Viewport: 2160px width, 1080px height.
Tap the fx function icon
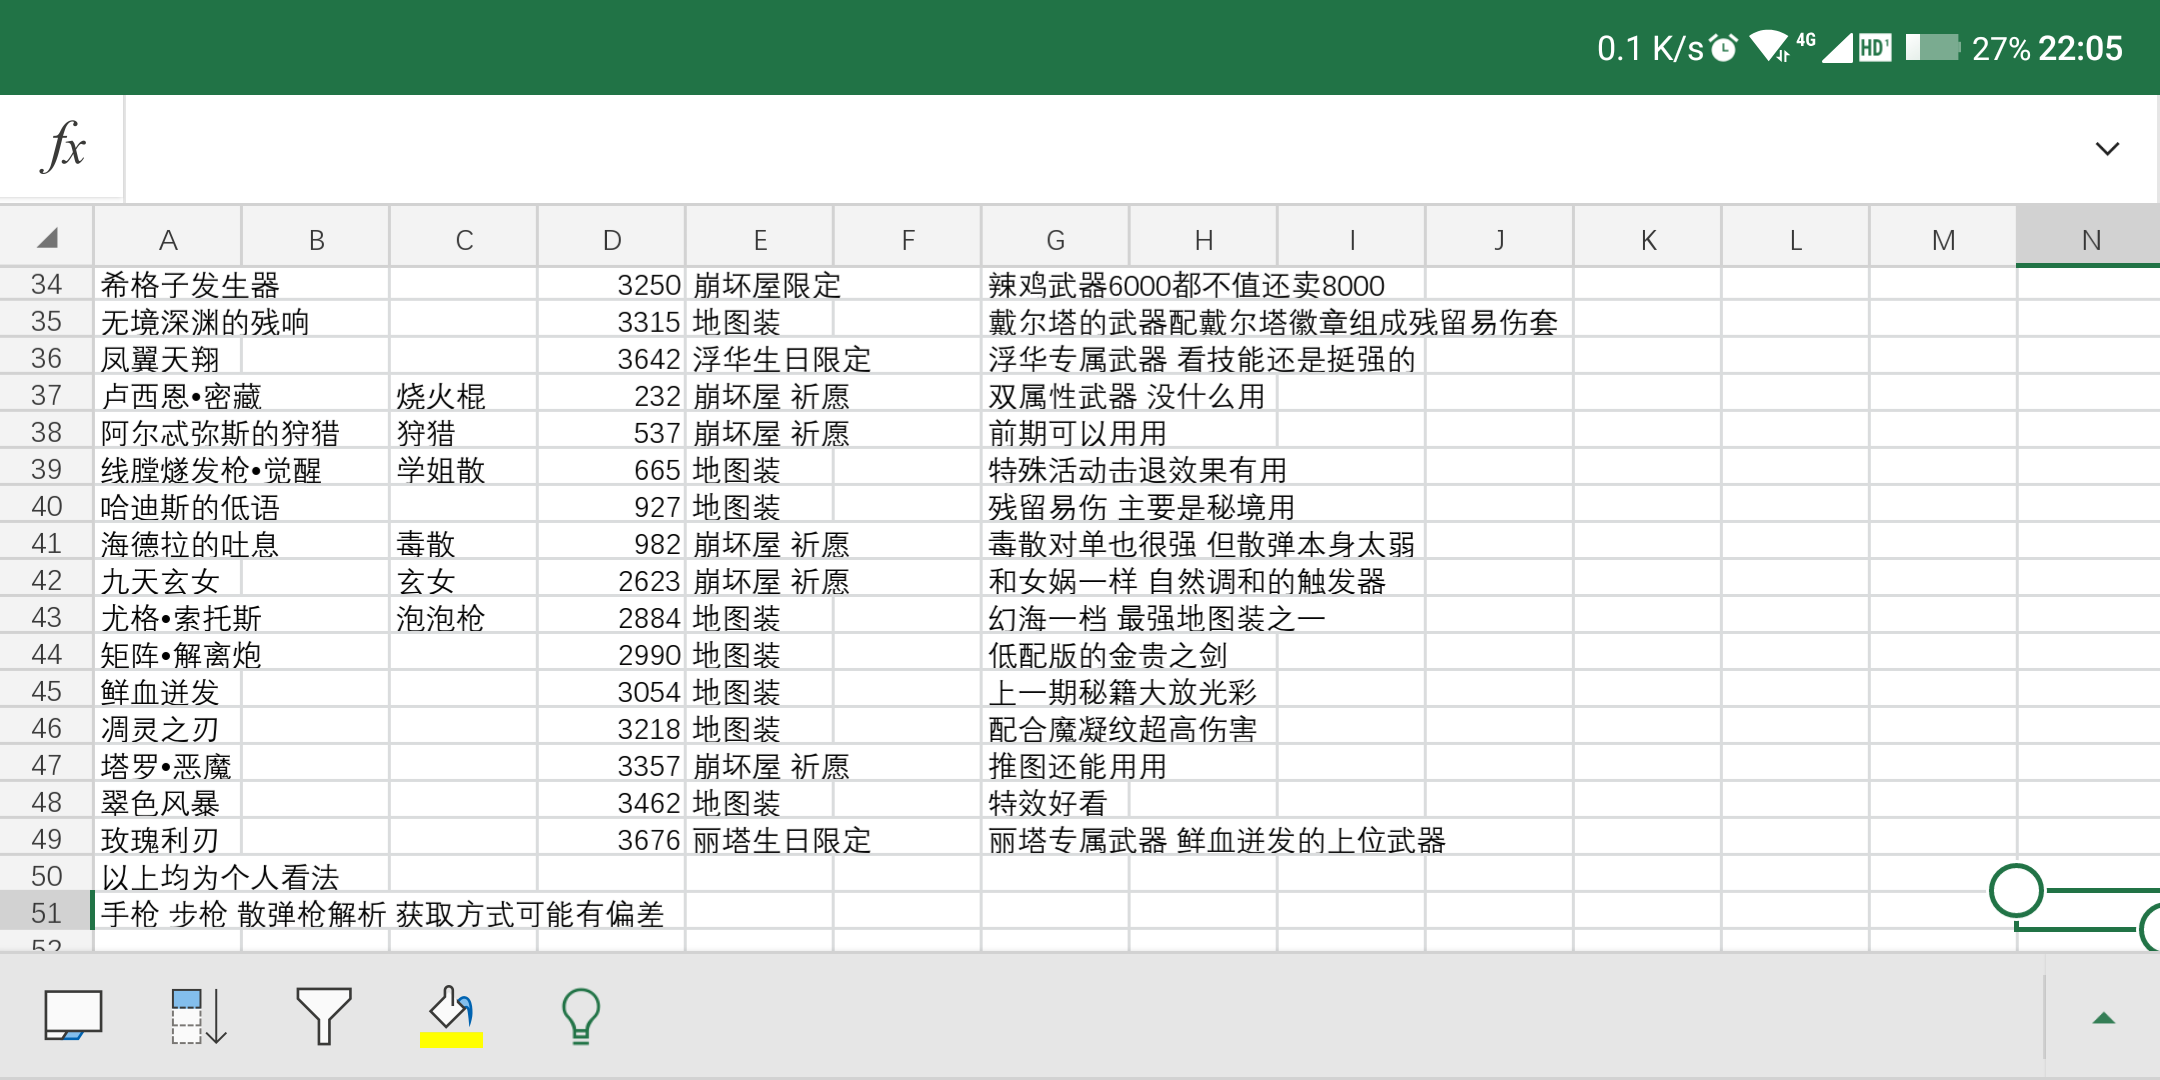pyautogui.click(x=64, y=148)
